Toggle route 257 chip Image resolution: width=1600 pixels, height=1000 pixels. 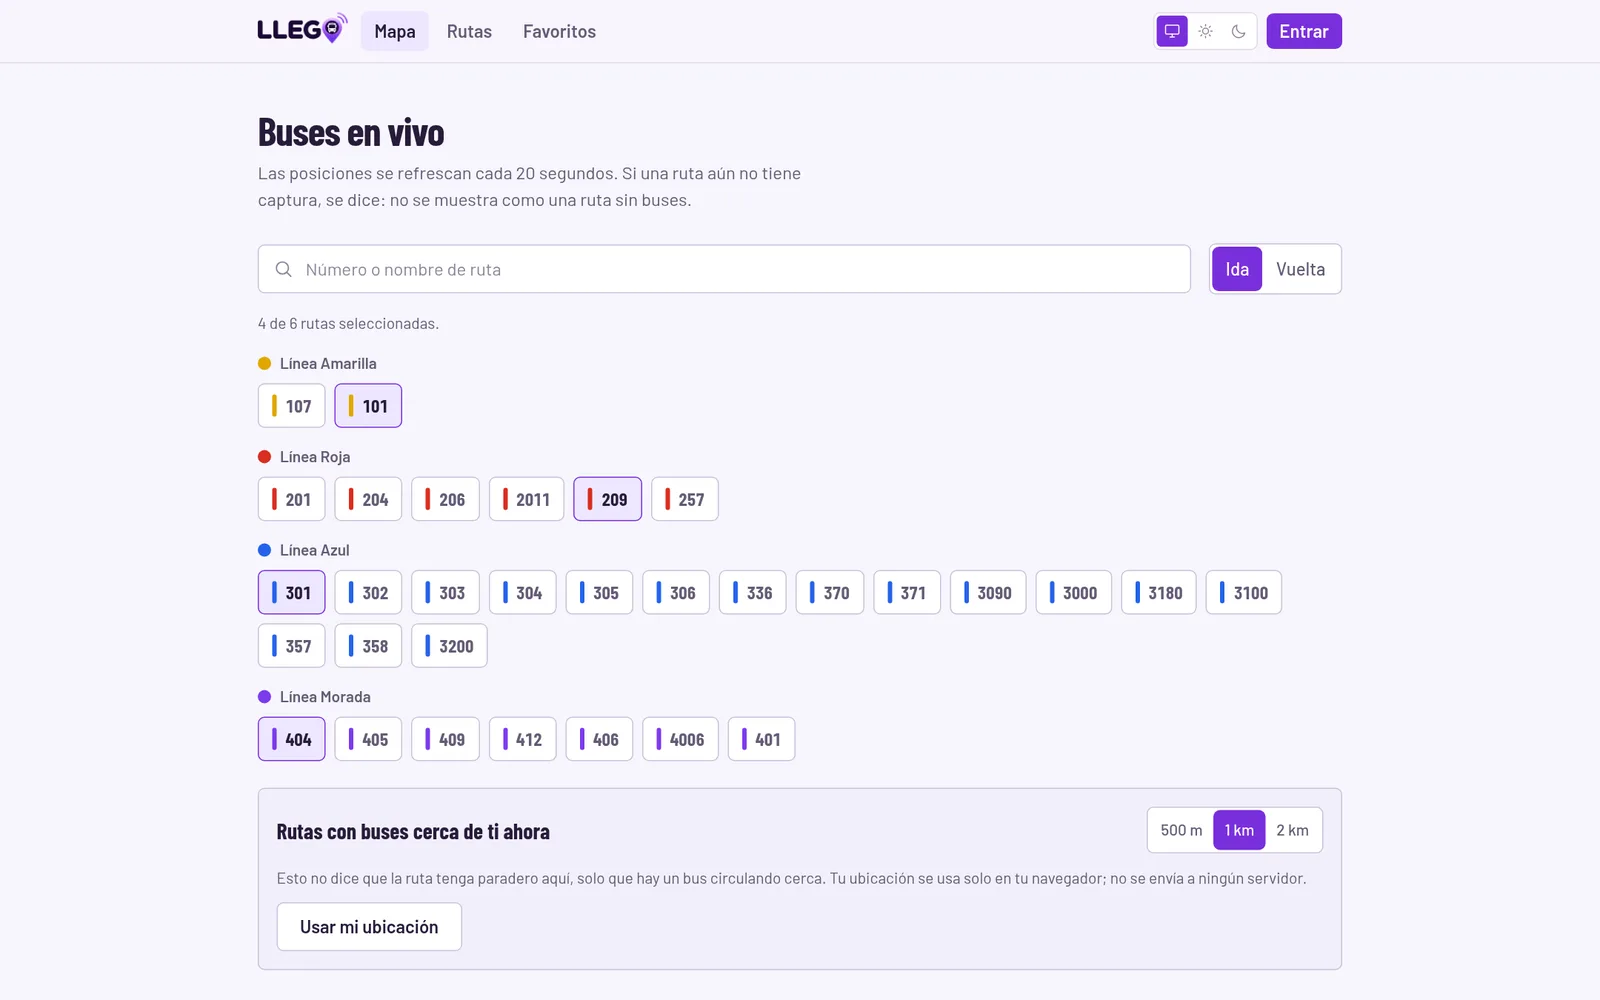point(684,499)
